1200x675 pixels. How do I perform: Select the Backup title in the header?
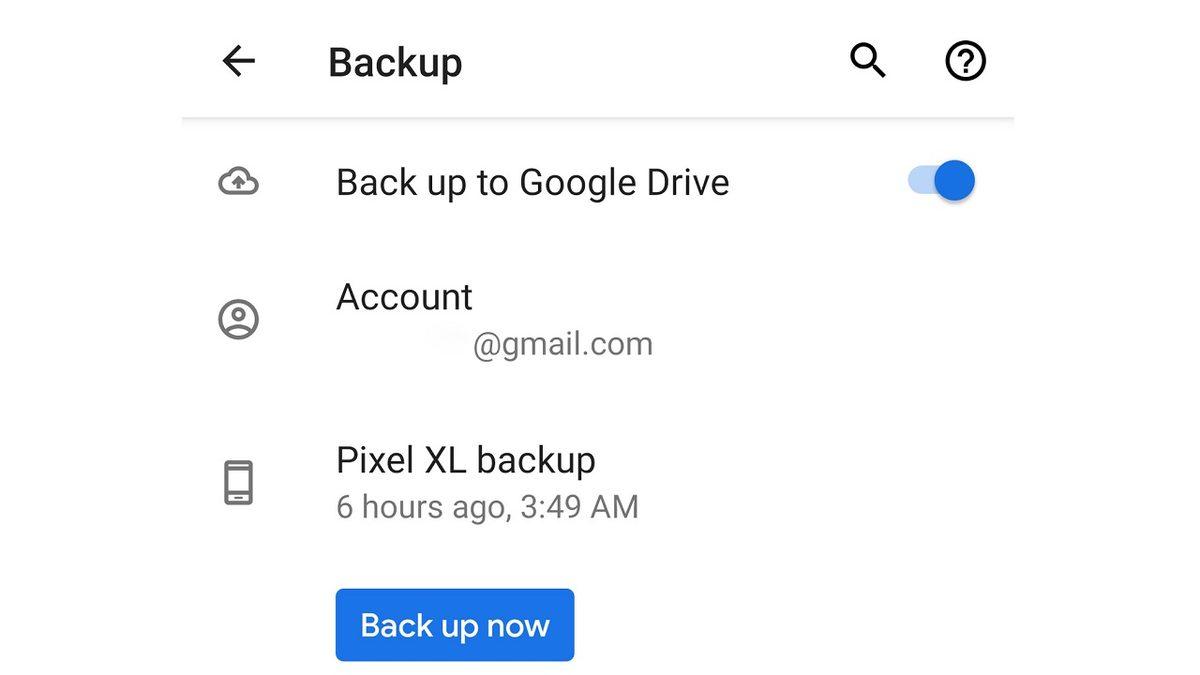[x=394, y=61]
